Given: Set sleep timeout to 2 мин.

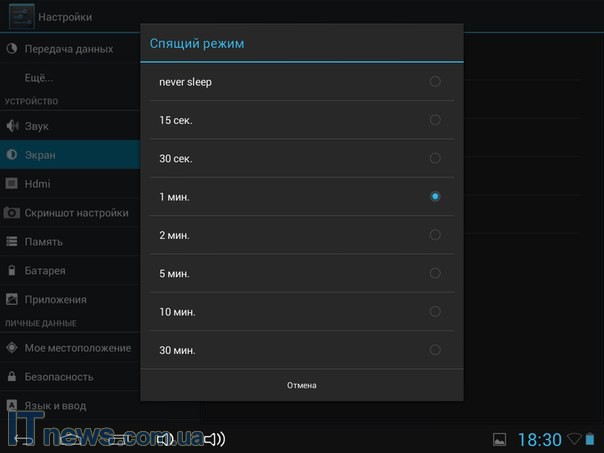Looking at the screenshot, I should tap(434, 235).
